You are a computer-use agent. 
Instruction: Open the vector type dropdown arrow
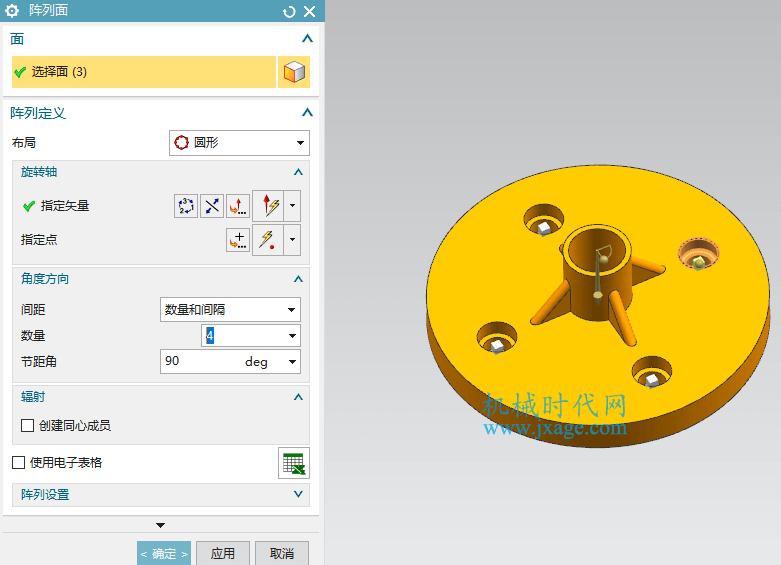tap(292, 206)
